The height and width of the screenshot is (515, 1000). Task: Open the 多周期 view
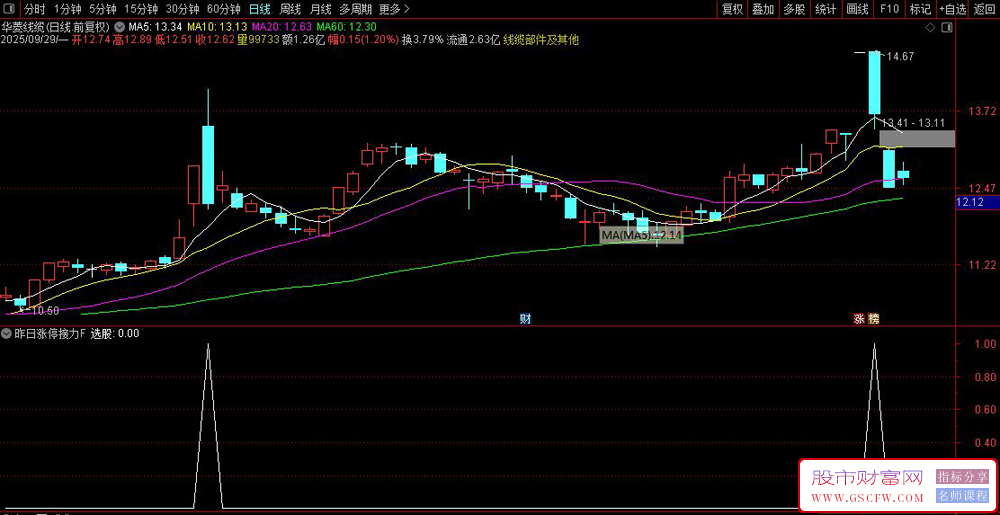[355, 9]
